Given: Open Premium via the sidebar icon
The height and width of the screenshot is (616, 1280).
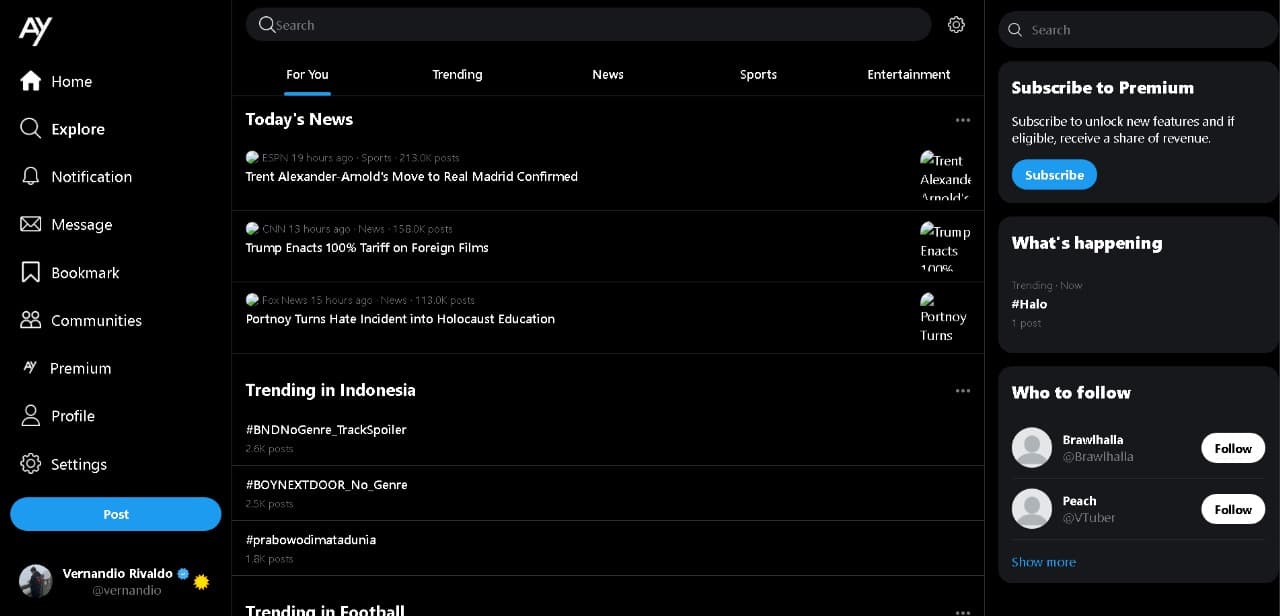Looking at the screenshot, I should pos(31,368).
